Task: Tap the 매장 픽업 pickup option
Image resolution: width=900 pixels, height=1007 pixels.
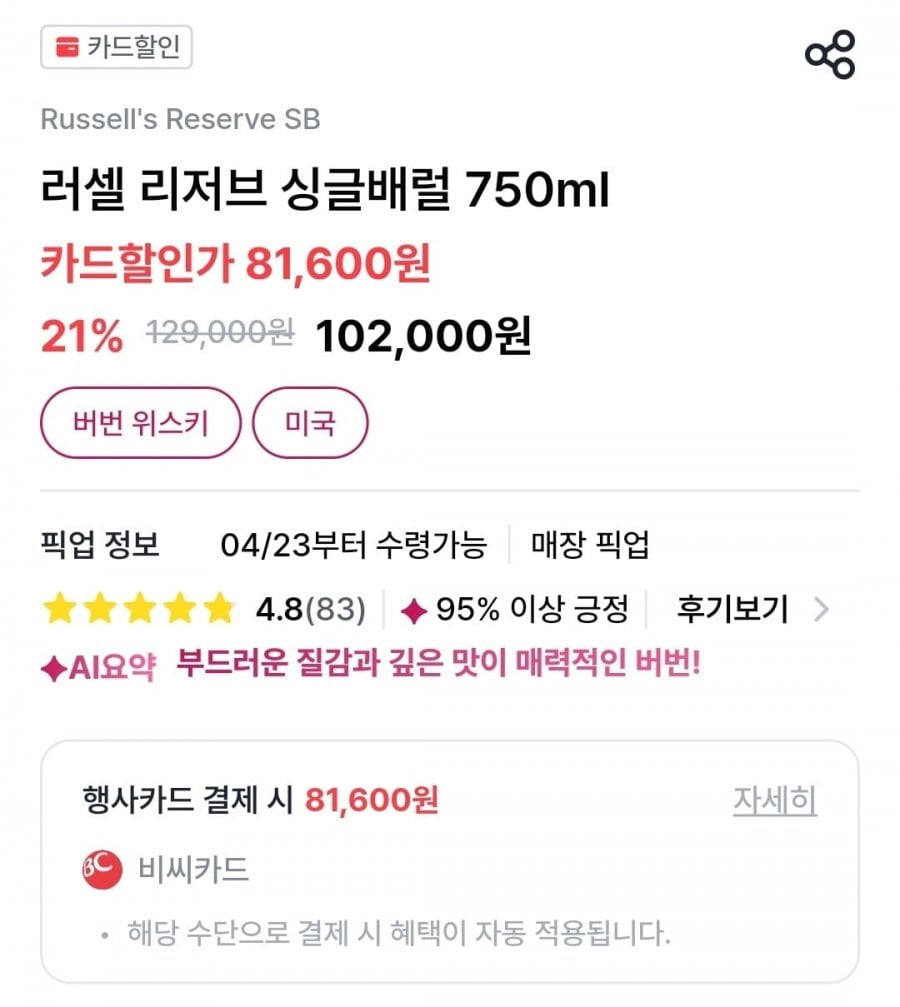Action: [x=590, y=546]
